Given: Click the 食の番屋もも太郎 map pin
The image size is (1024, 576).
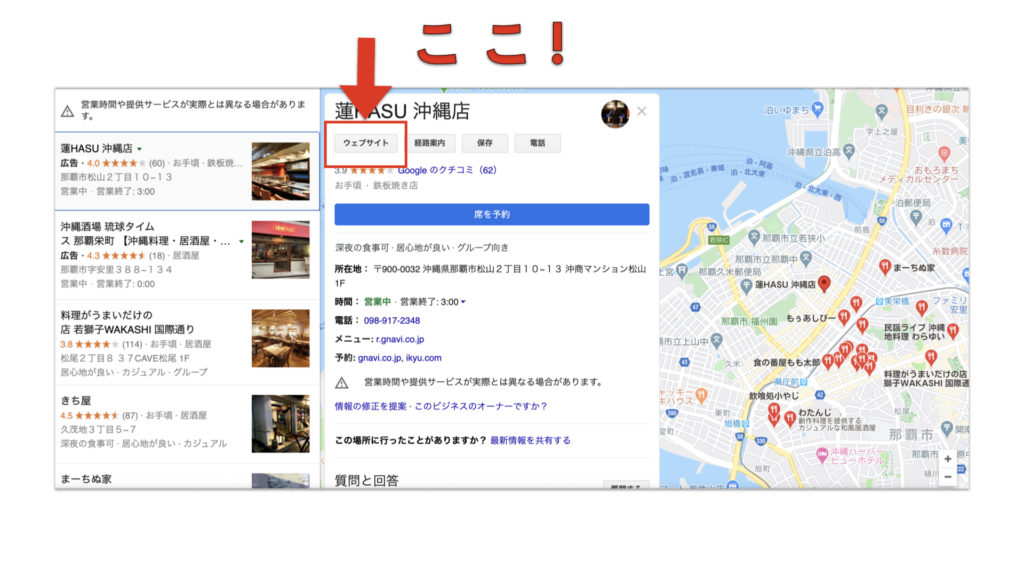Looking at the screenshot, I should pos(827,360).
